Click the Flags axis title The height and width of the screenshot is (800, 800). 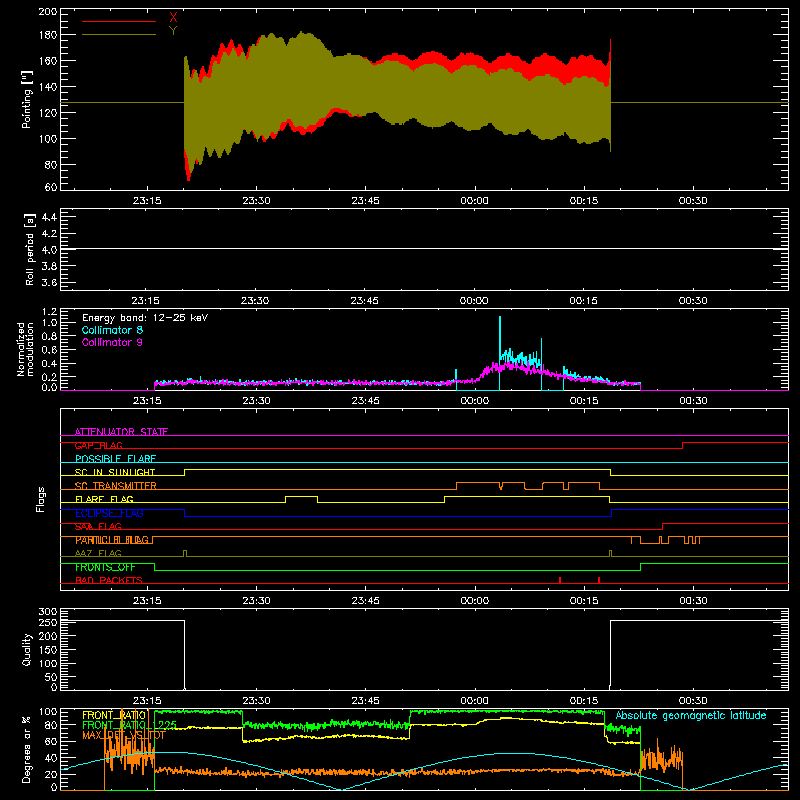(x=41, y=499)
